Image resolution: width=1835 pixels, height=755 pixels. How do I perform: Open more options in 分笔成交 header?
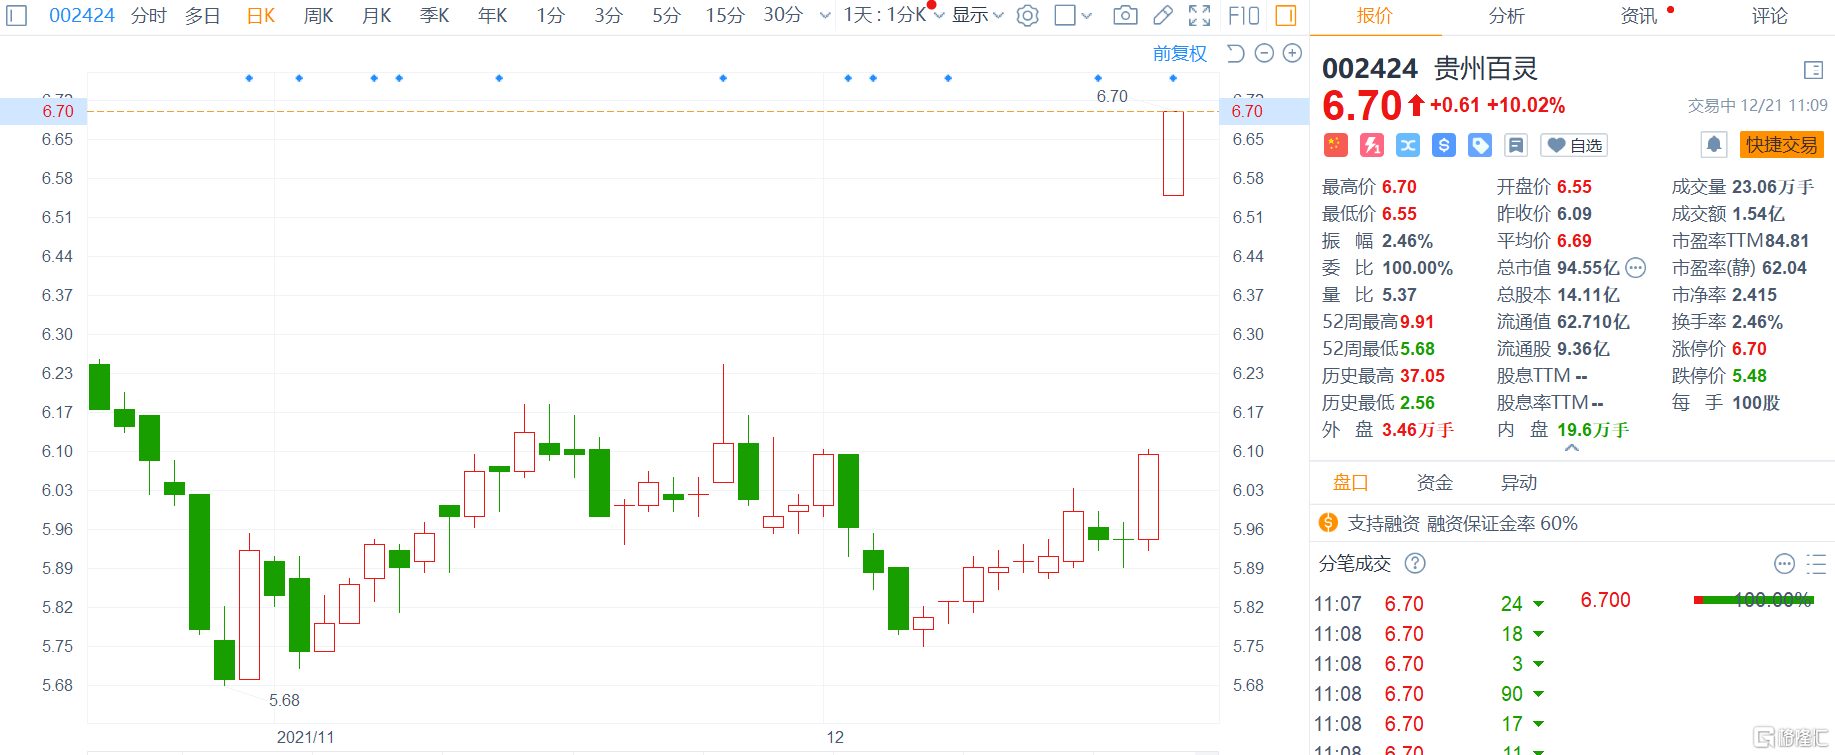(1784, 563)
